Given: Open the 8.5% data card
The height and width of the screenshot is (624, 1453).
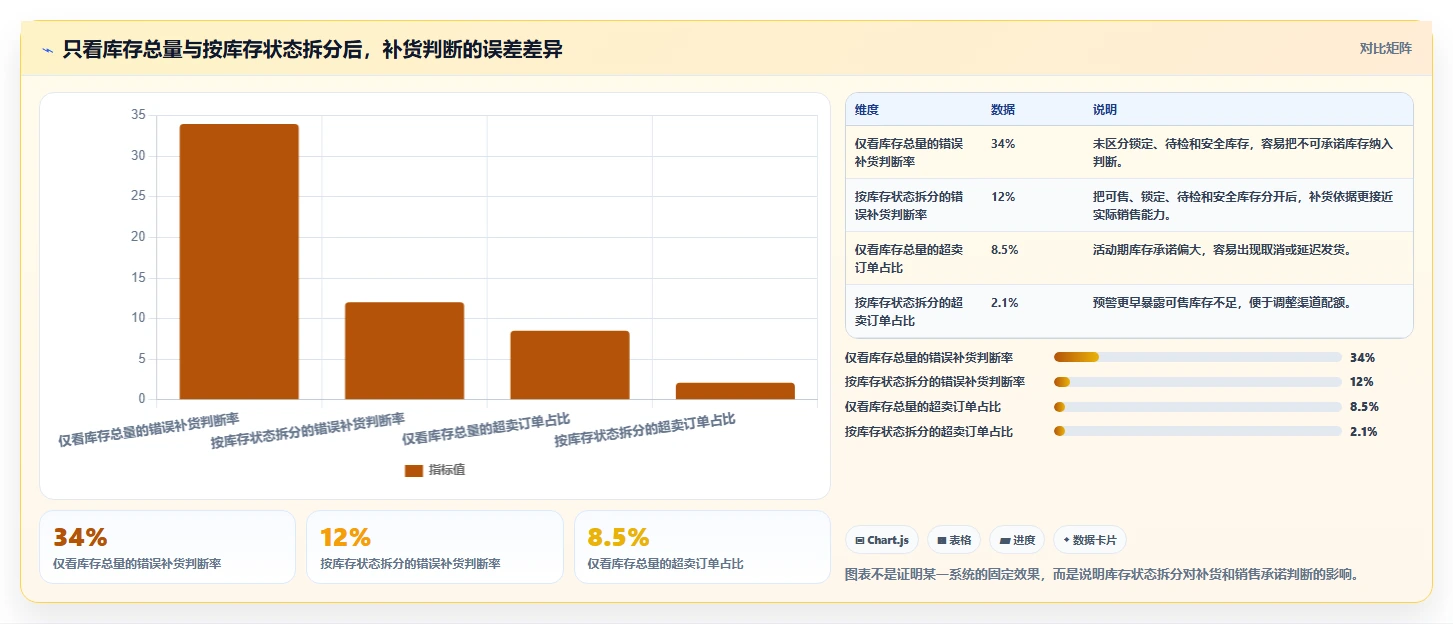Looking at the screenshot, I should coord(702,547).
